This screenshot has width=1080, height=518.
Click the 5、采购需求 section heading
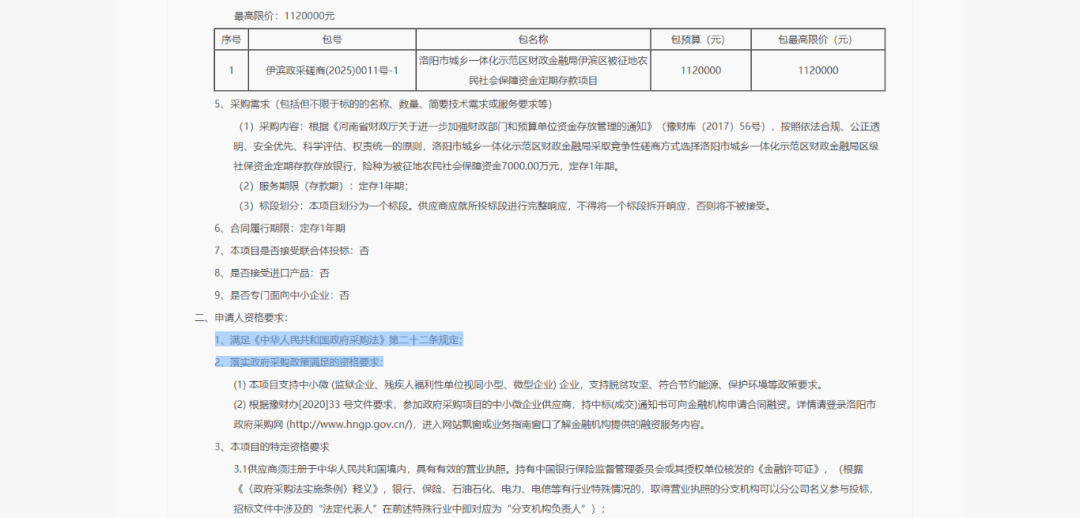[x=381, y=104]
